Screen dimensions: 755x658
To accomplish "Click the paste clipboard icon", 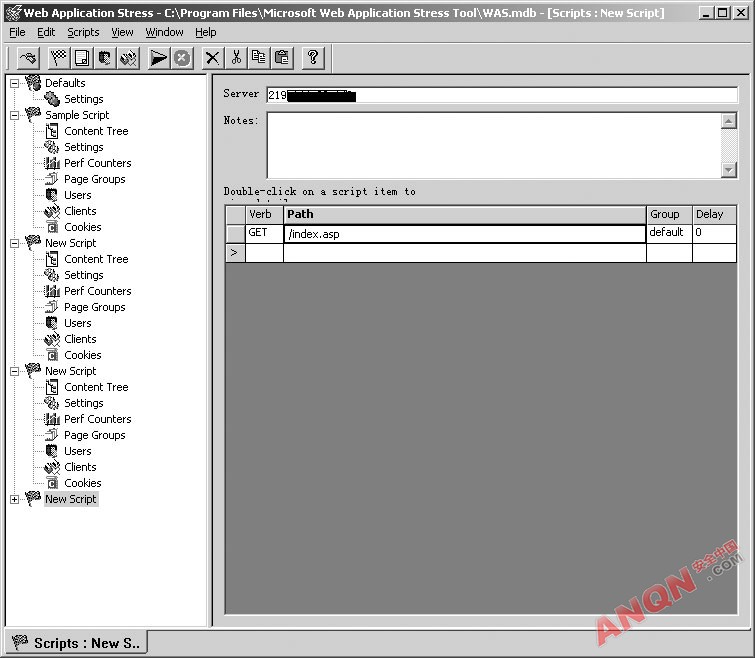I will pyautogui.click(x=282, y=58).
